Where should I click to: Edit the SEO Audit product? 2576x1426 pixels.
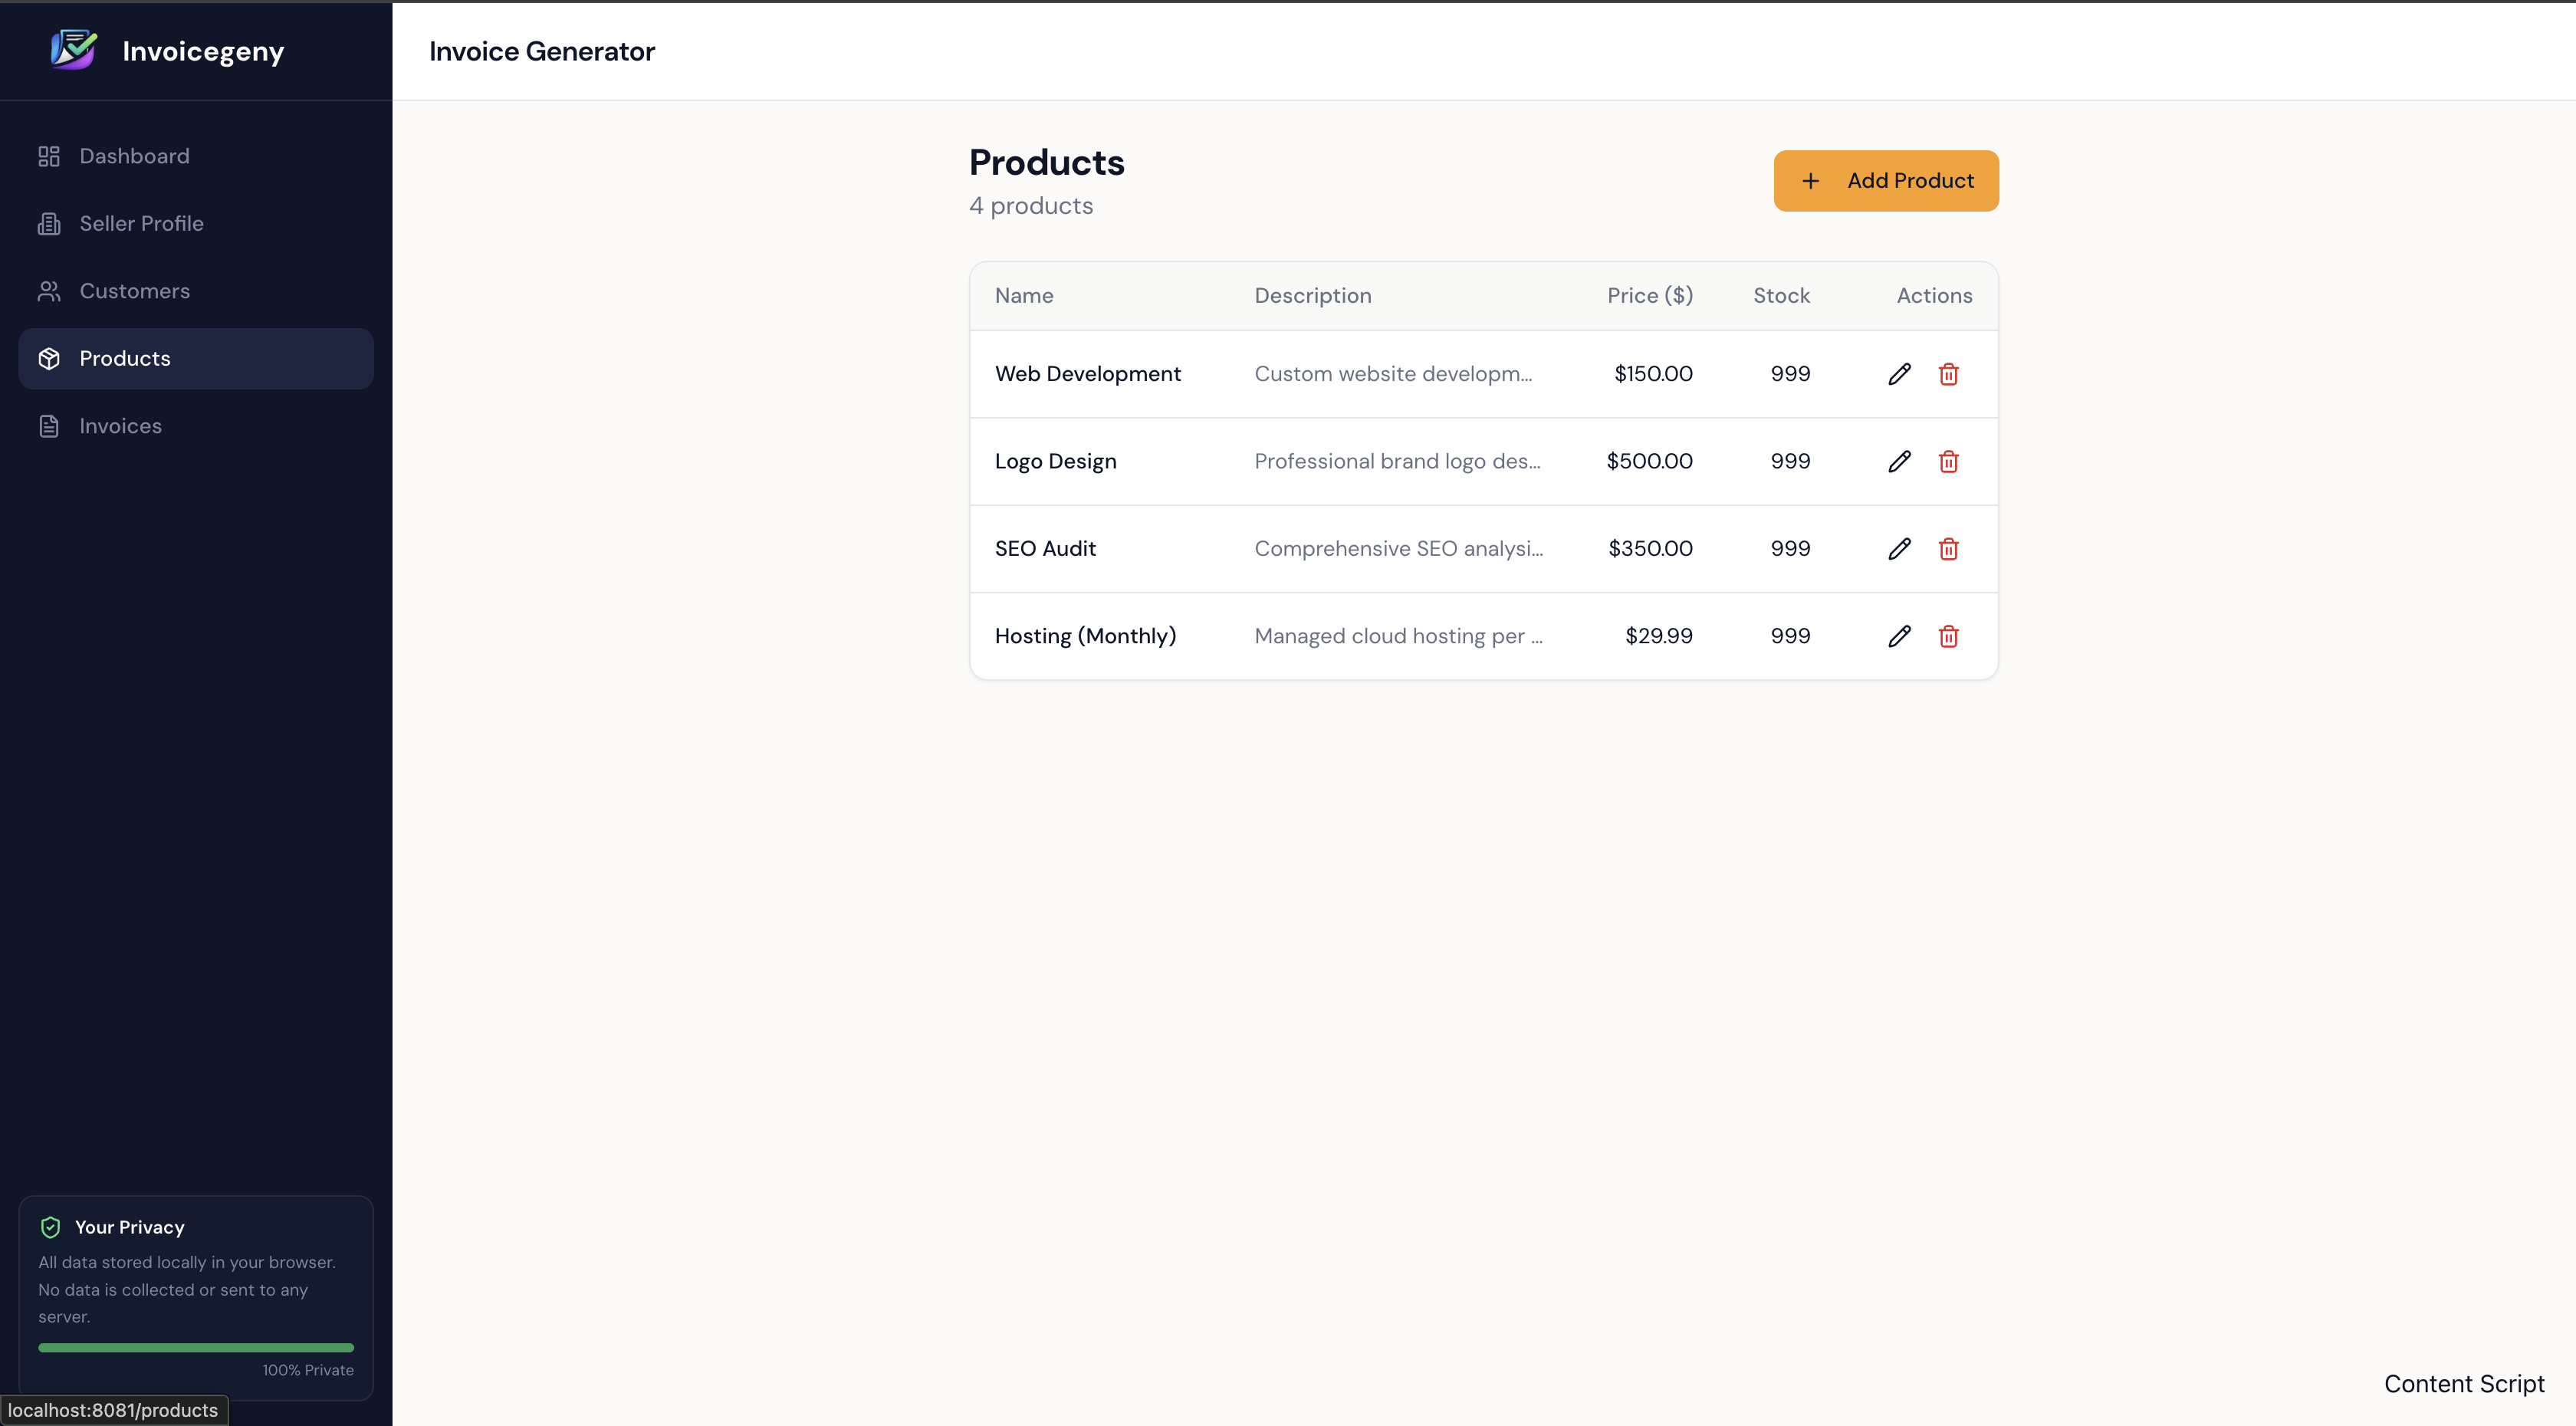[1899, 548]
